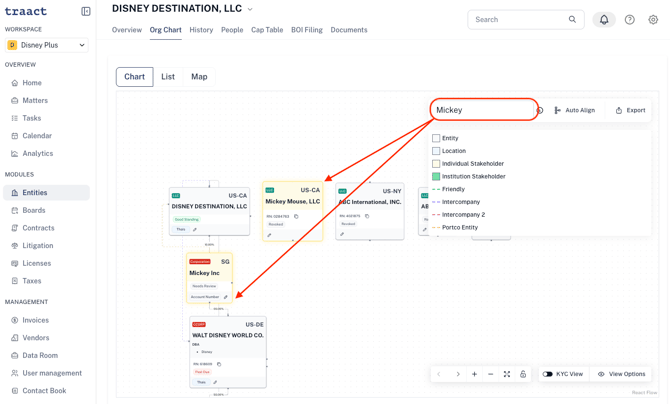Toggle the KYC View switch
Screen dimensions: 670x404
click(x=547, y=374)
